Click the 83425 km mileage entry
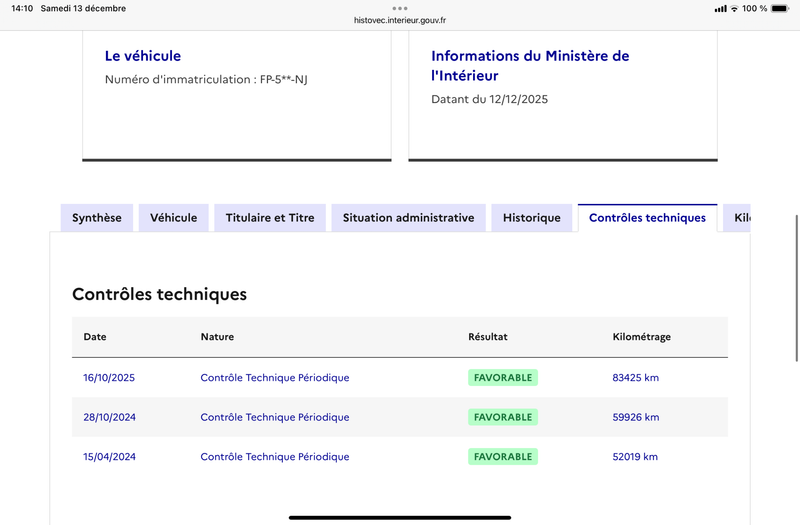This screenshot has height=525, width=800. [x=636, y=378]
